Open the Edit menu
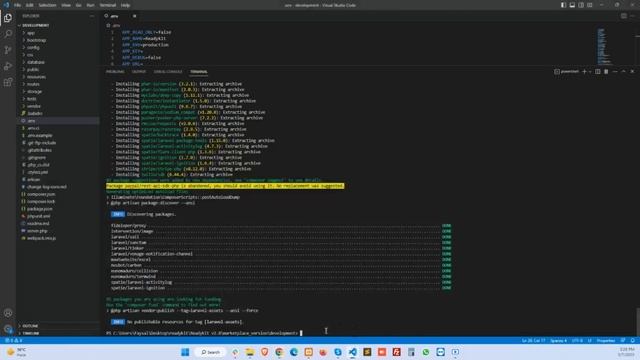The width and height of the screenshot is (640, 360). pyautogui.click(x=29, y=5)
